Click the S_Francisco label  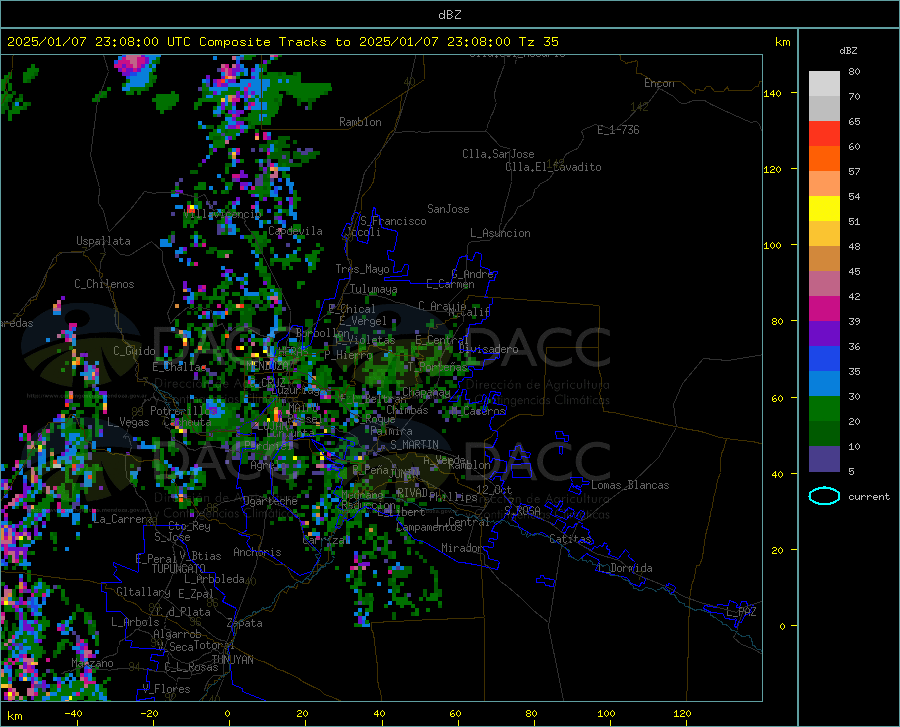[393, 221]
